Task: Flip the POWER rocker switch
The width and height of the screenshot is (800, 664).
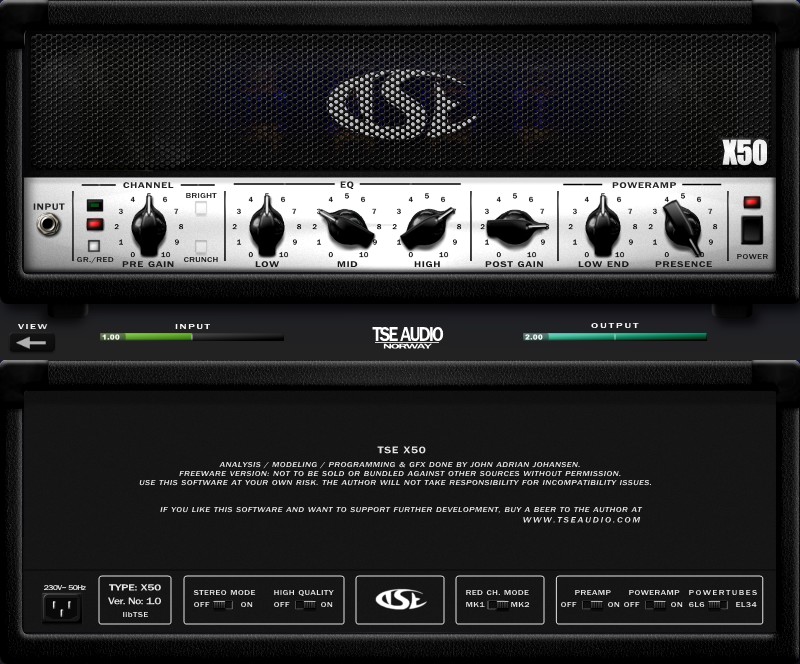Action: 752,230
